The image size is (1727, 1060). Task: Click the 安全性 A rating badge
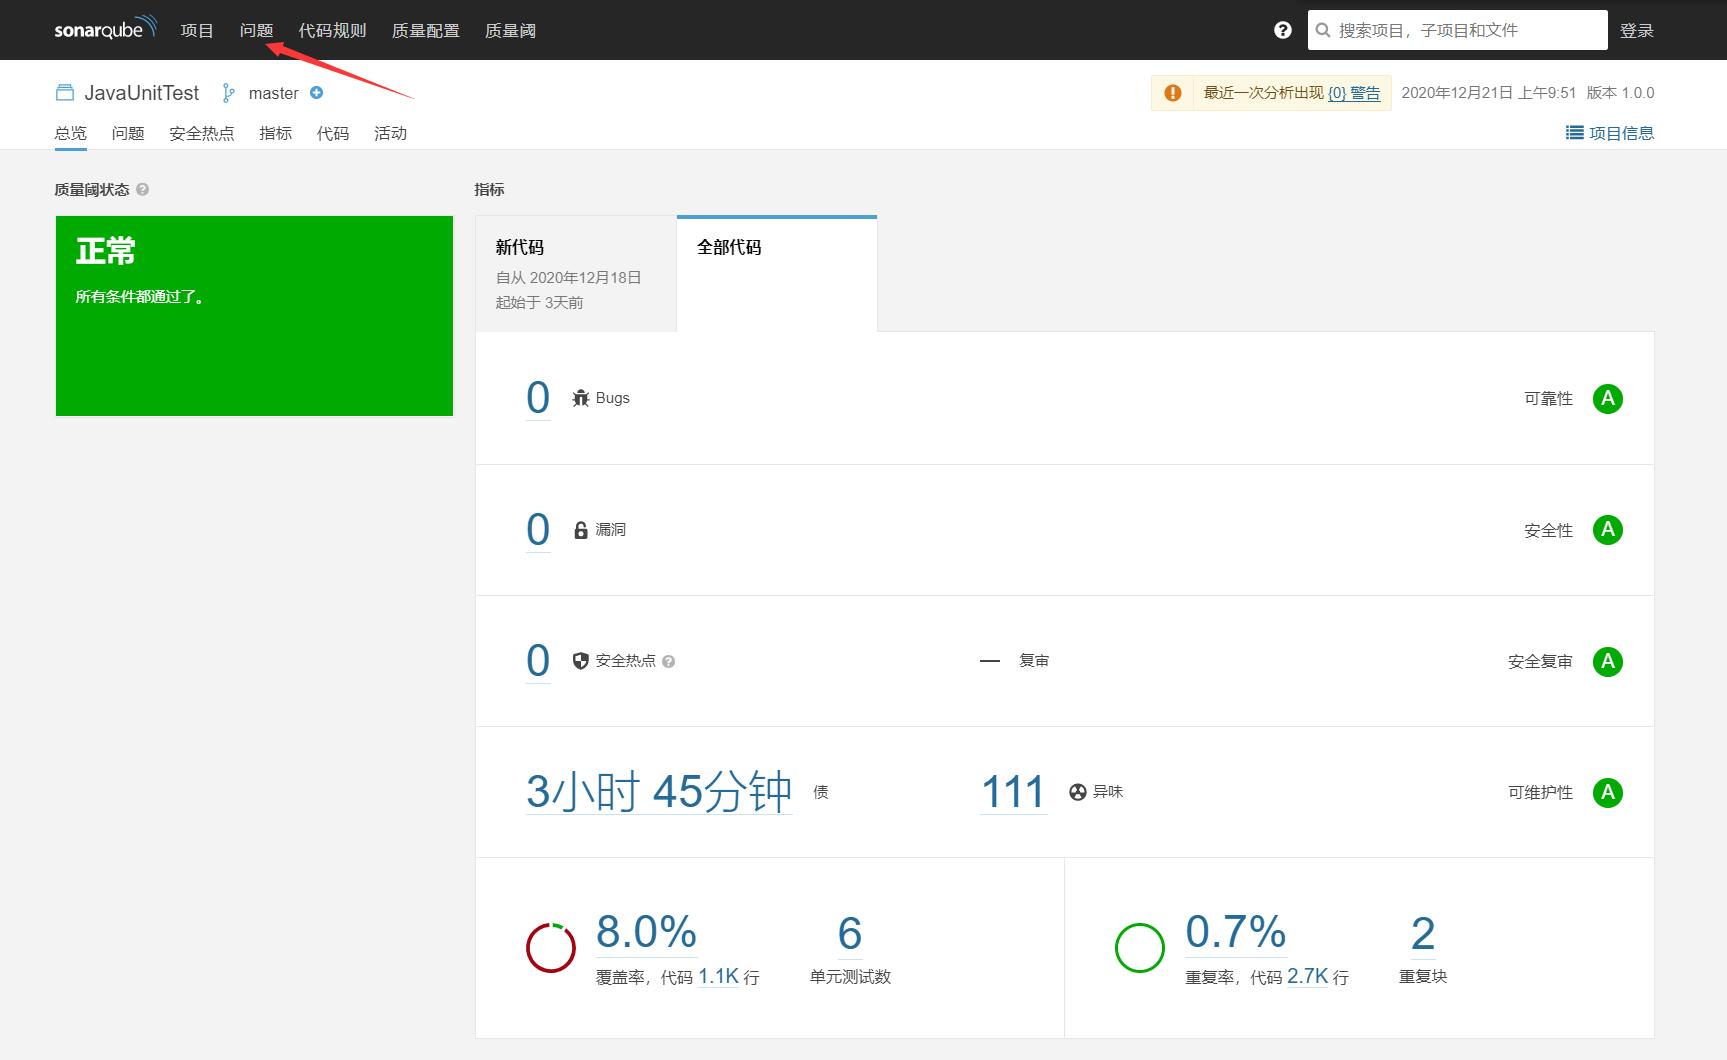(x=1608, y=530)
